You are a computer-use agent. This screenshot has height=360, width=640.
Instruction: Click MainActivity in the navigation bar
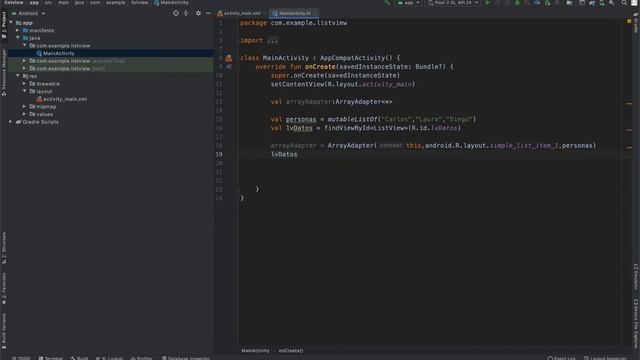click(x=171, y=3)
